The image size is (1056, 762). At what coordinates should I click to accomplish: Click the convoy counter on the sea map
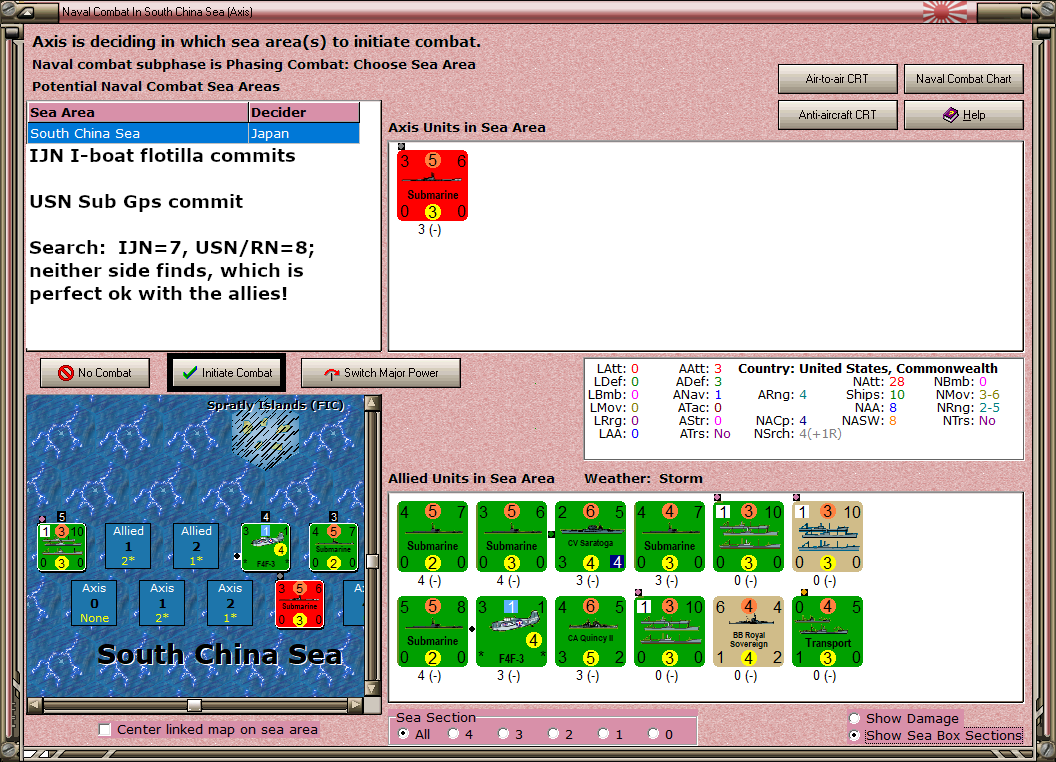tap(62, 547)
